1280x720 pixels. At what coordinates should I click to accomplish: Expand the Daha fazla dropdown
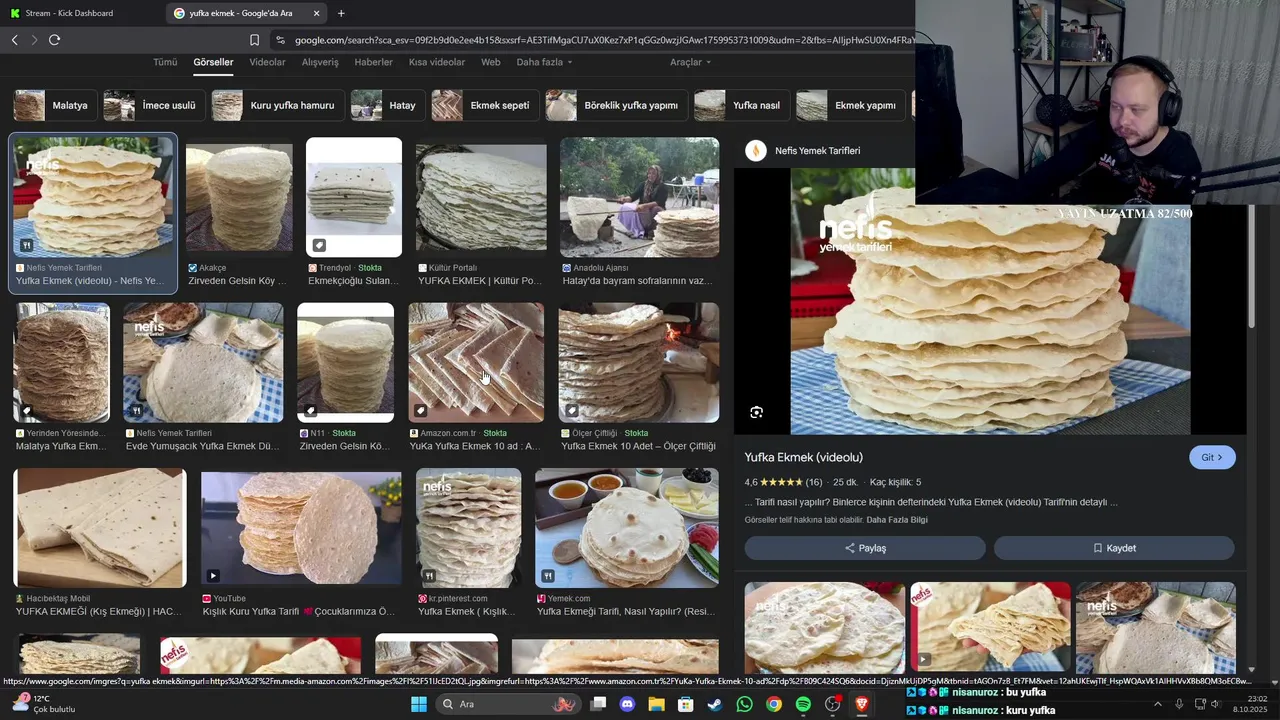click(x=544, y=62)
